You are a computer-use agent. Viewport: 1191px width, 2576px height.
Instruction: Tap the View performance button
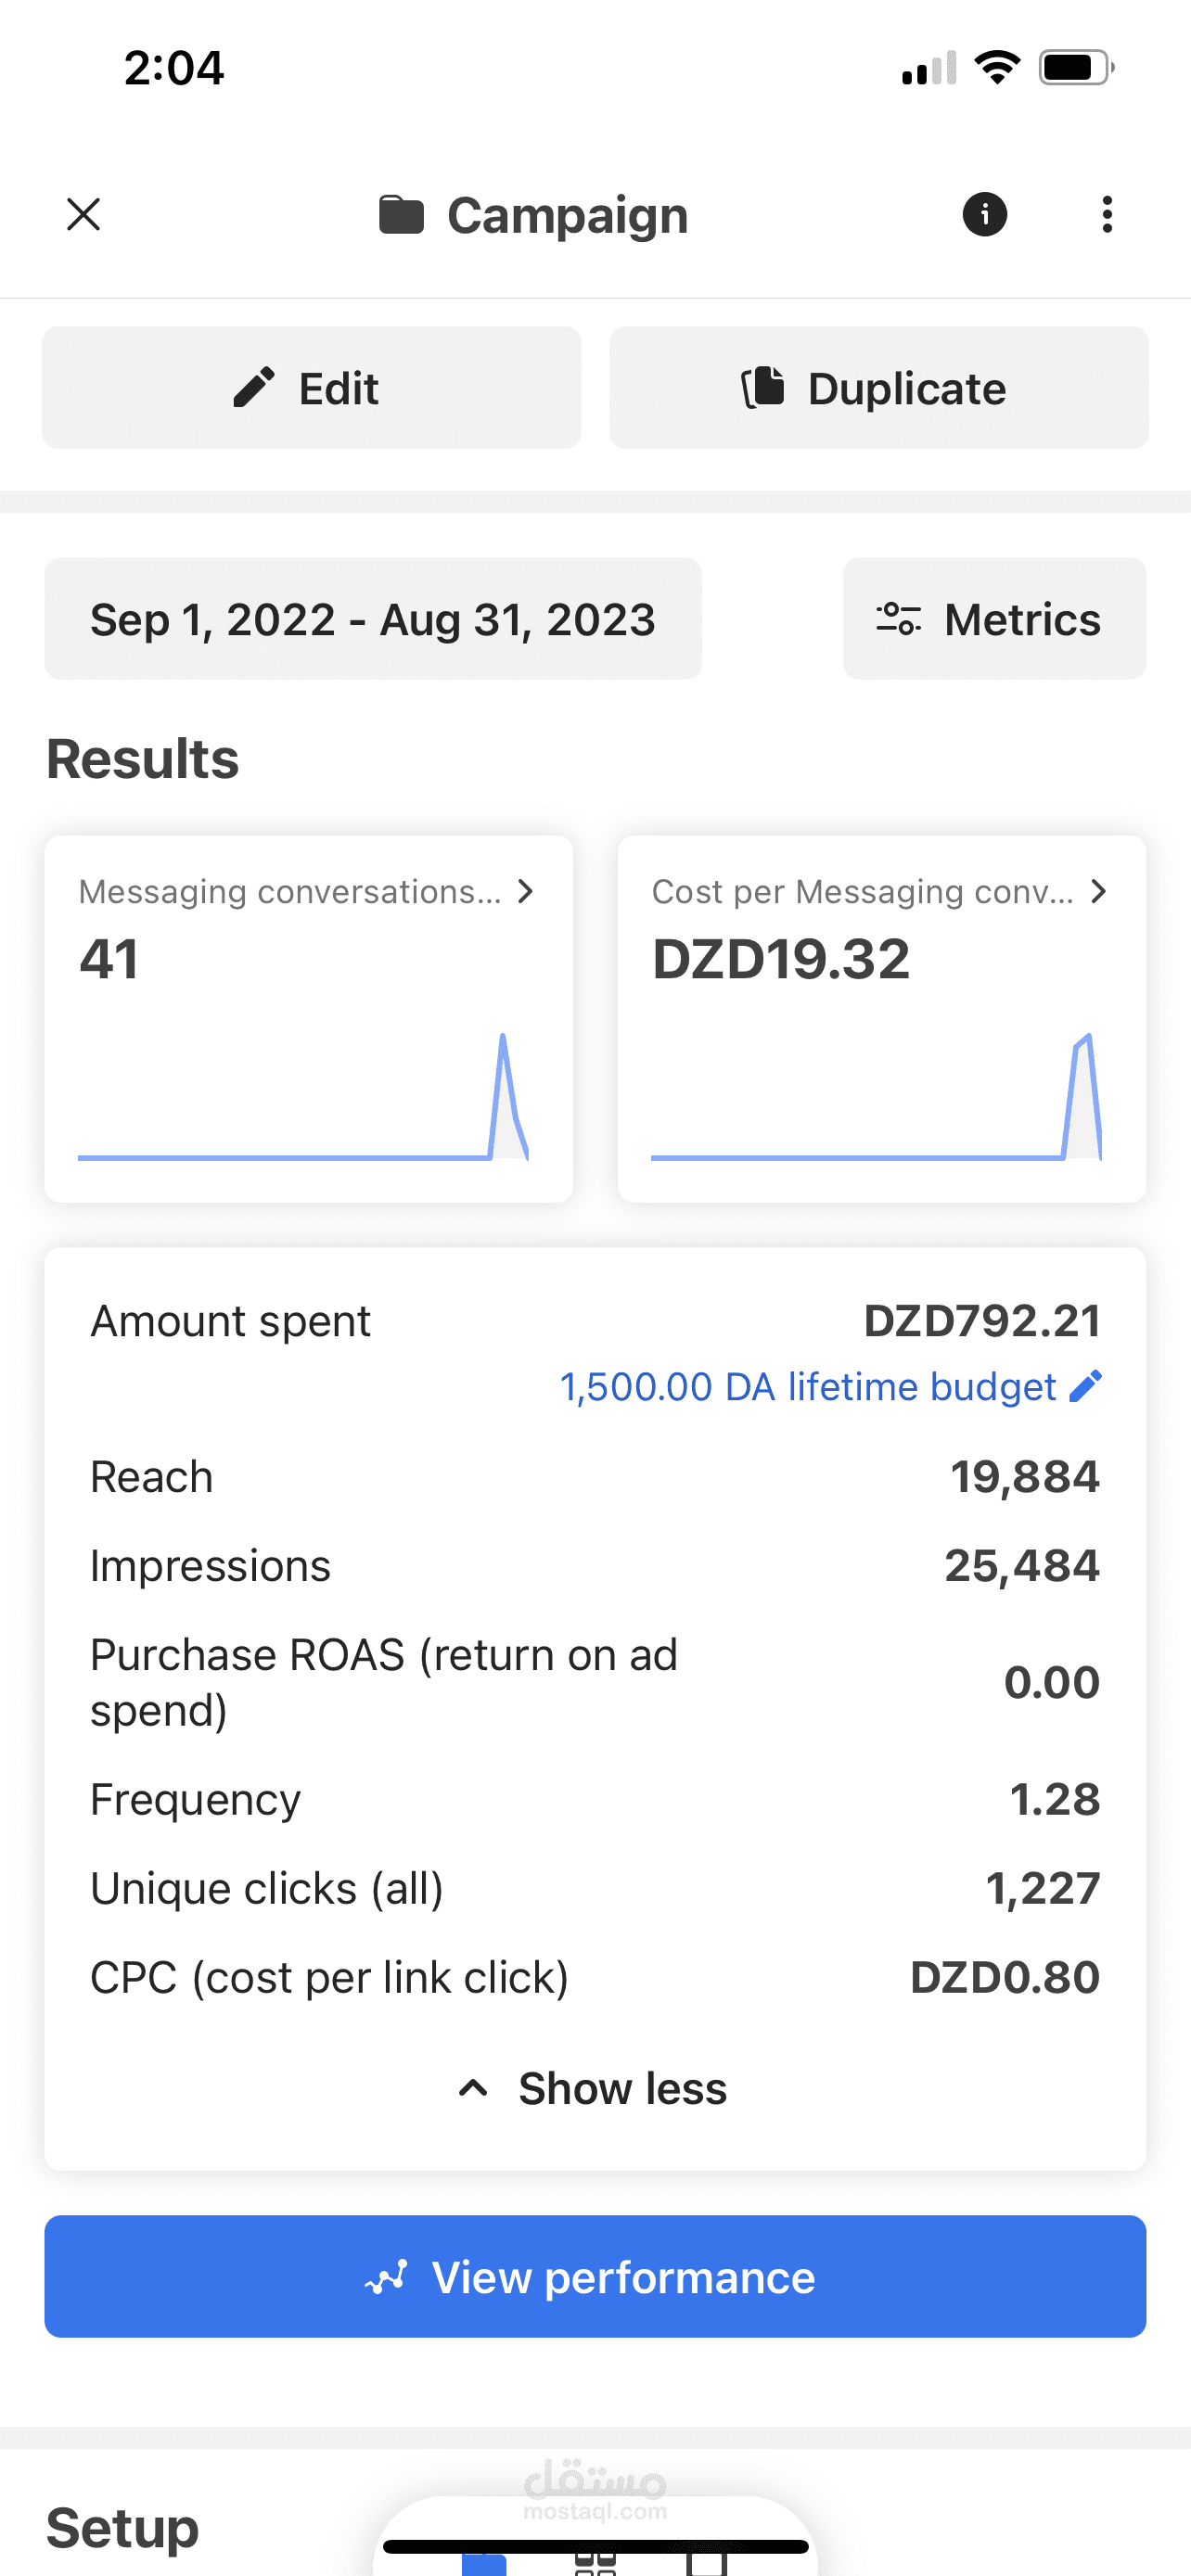[595, 2277]
